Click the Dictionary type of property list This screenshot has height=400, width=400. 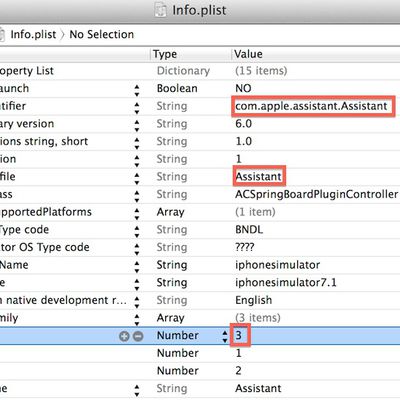point(183,71)
